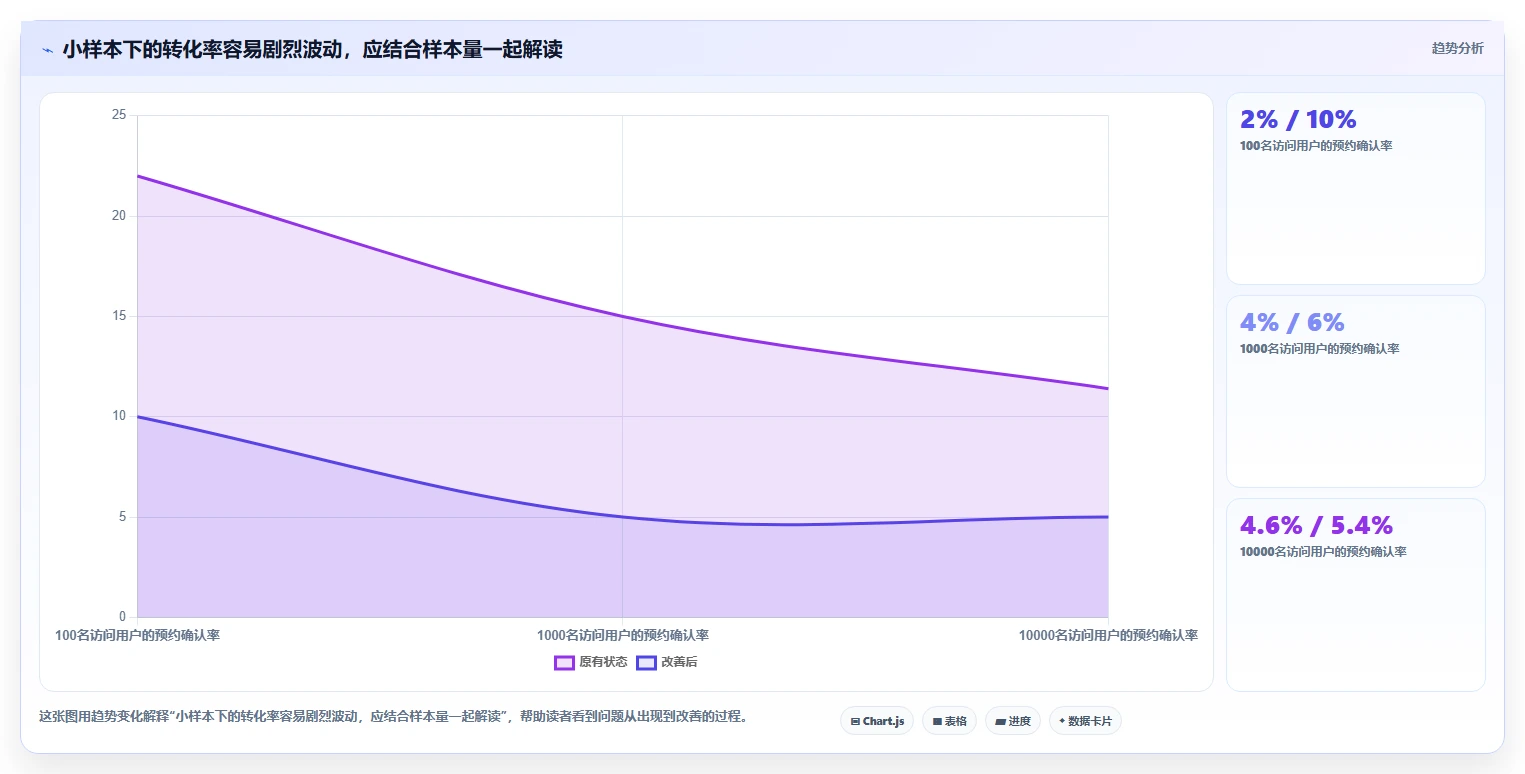1525x774 pixels.
Task: Click x-axis label 10000名访问用户的预约确认率
Action: coord(1108,635)
